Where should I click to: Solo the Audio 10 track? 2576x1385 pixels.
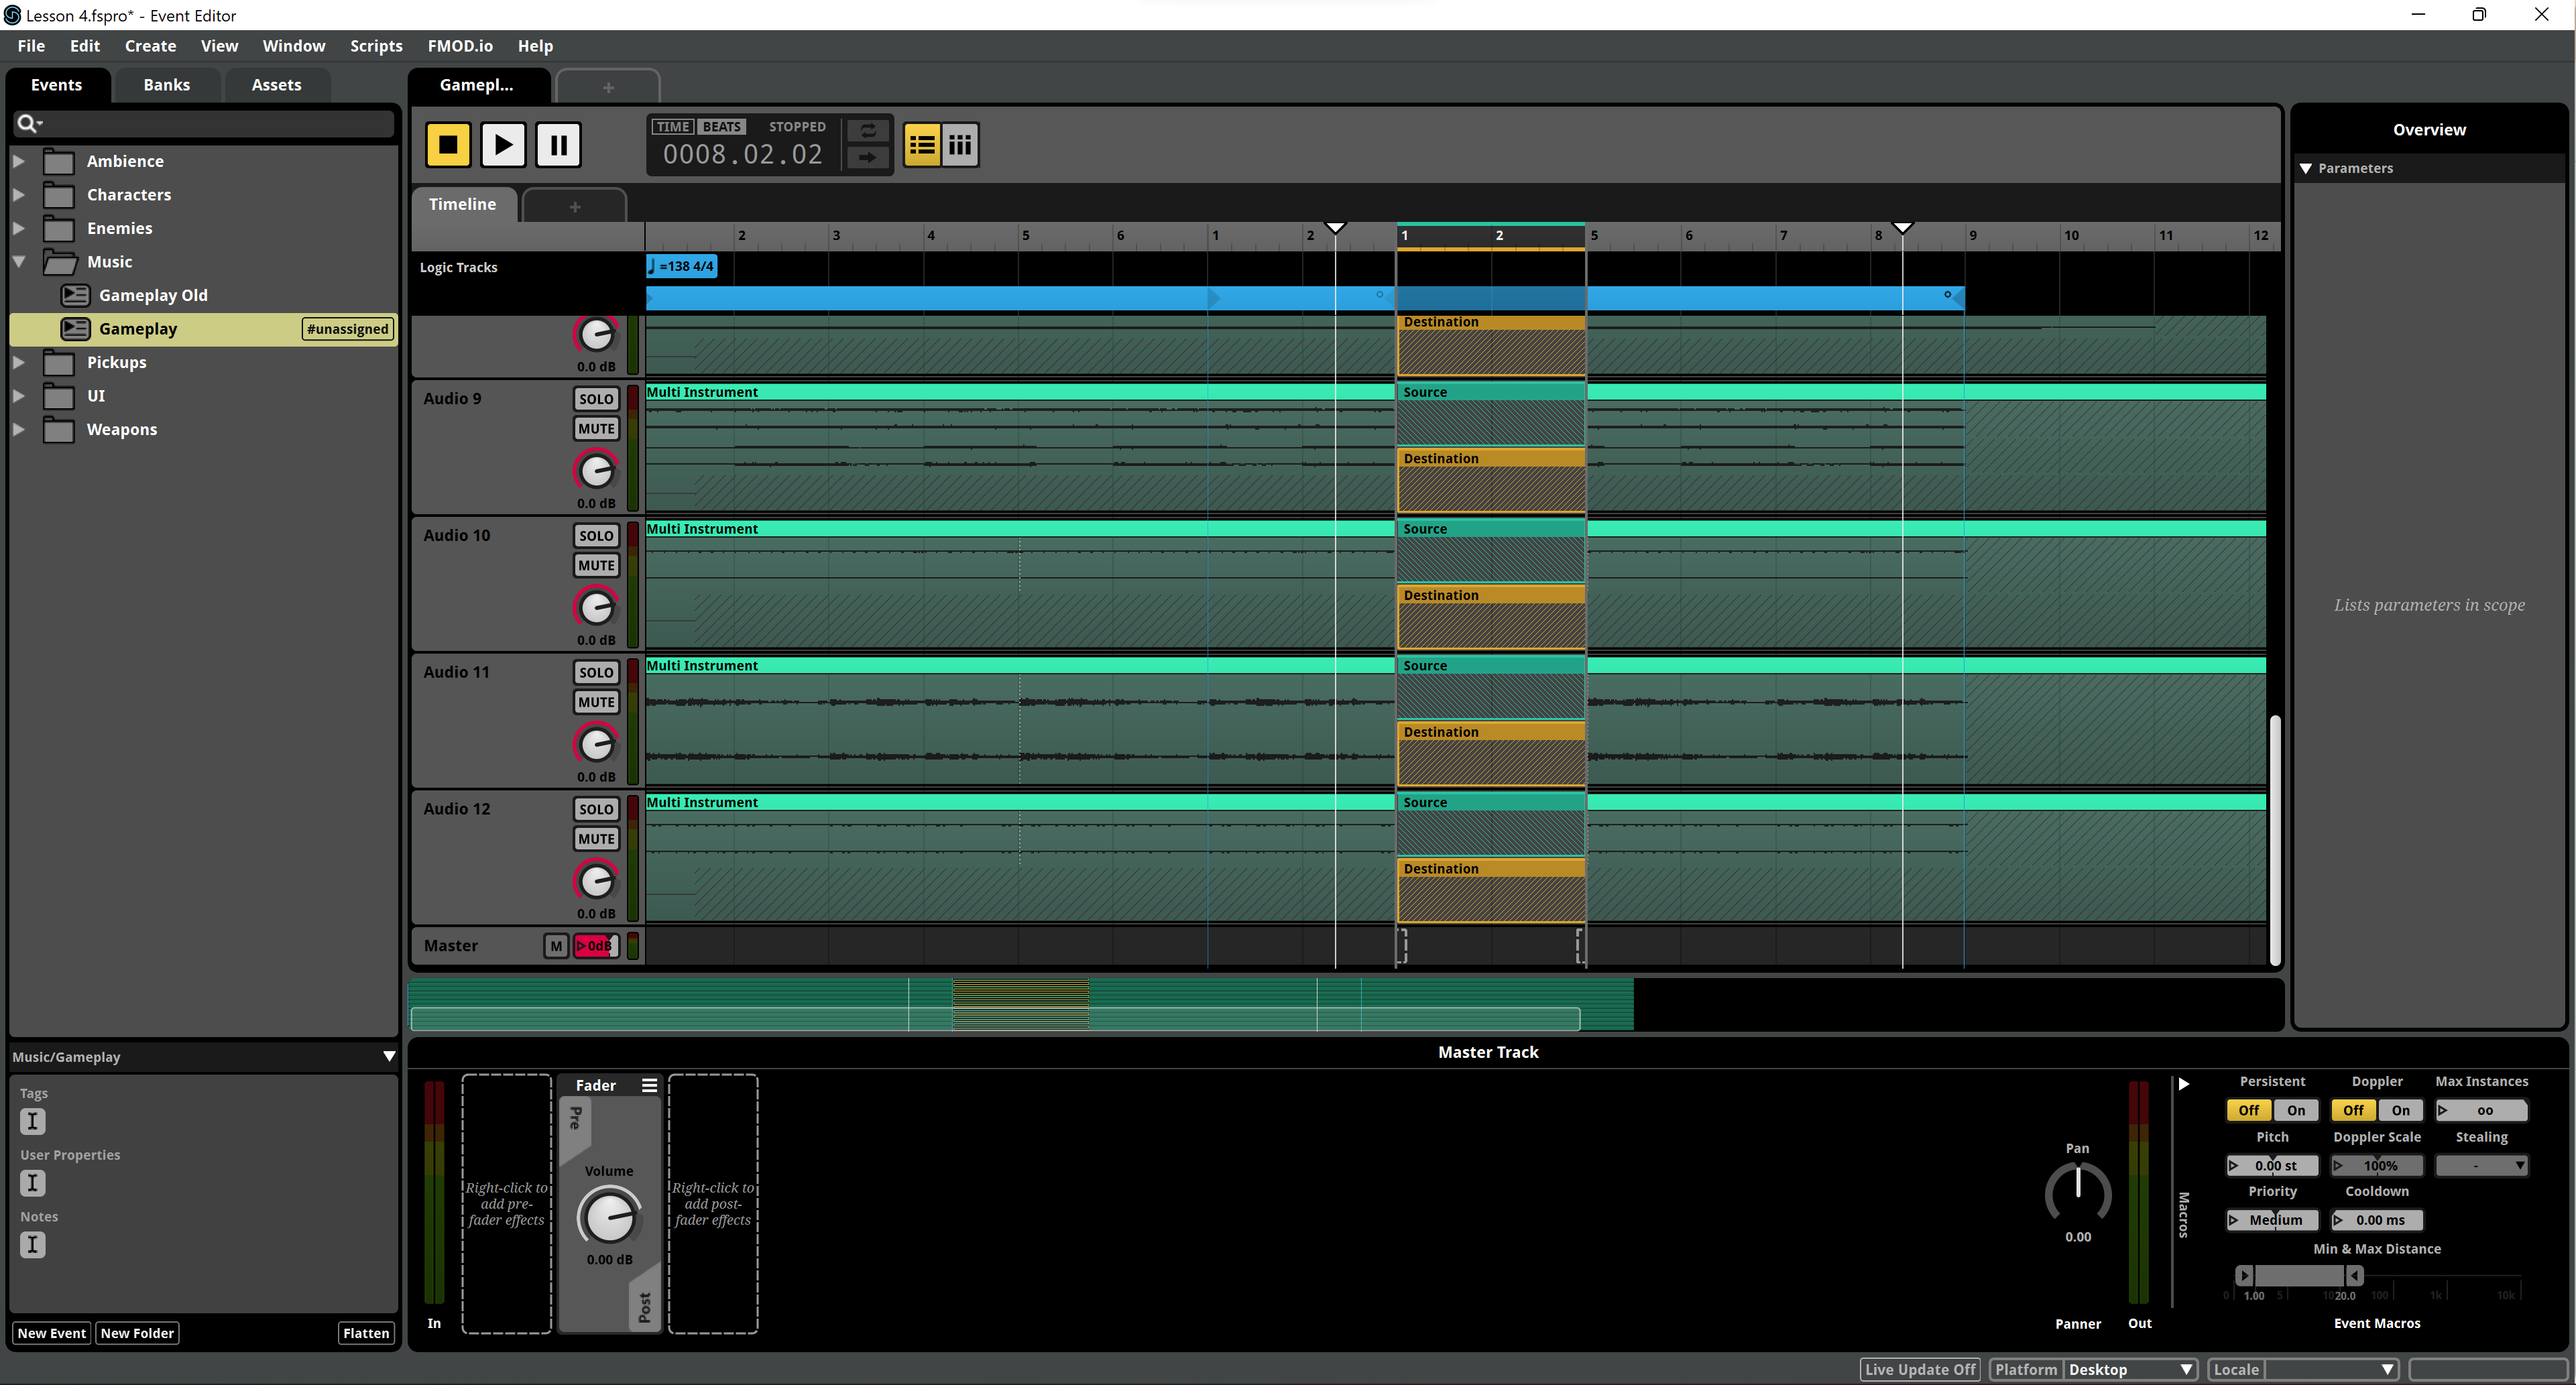[596, 536]
